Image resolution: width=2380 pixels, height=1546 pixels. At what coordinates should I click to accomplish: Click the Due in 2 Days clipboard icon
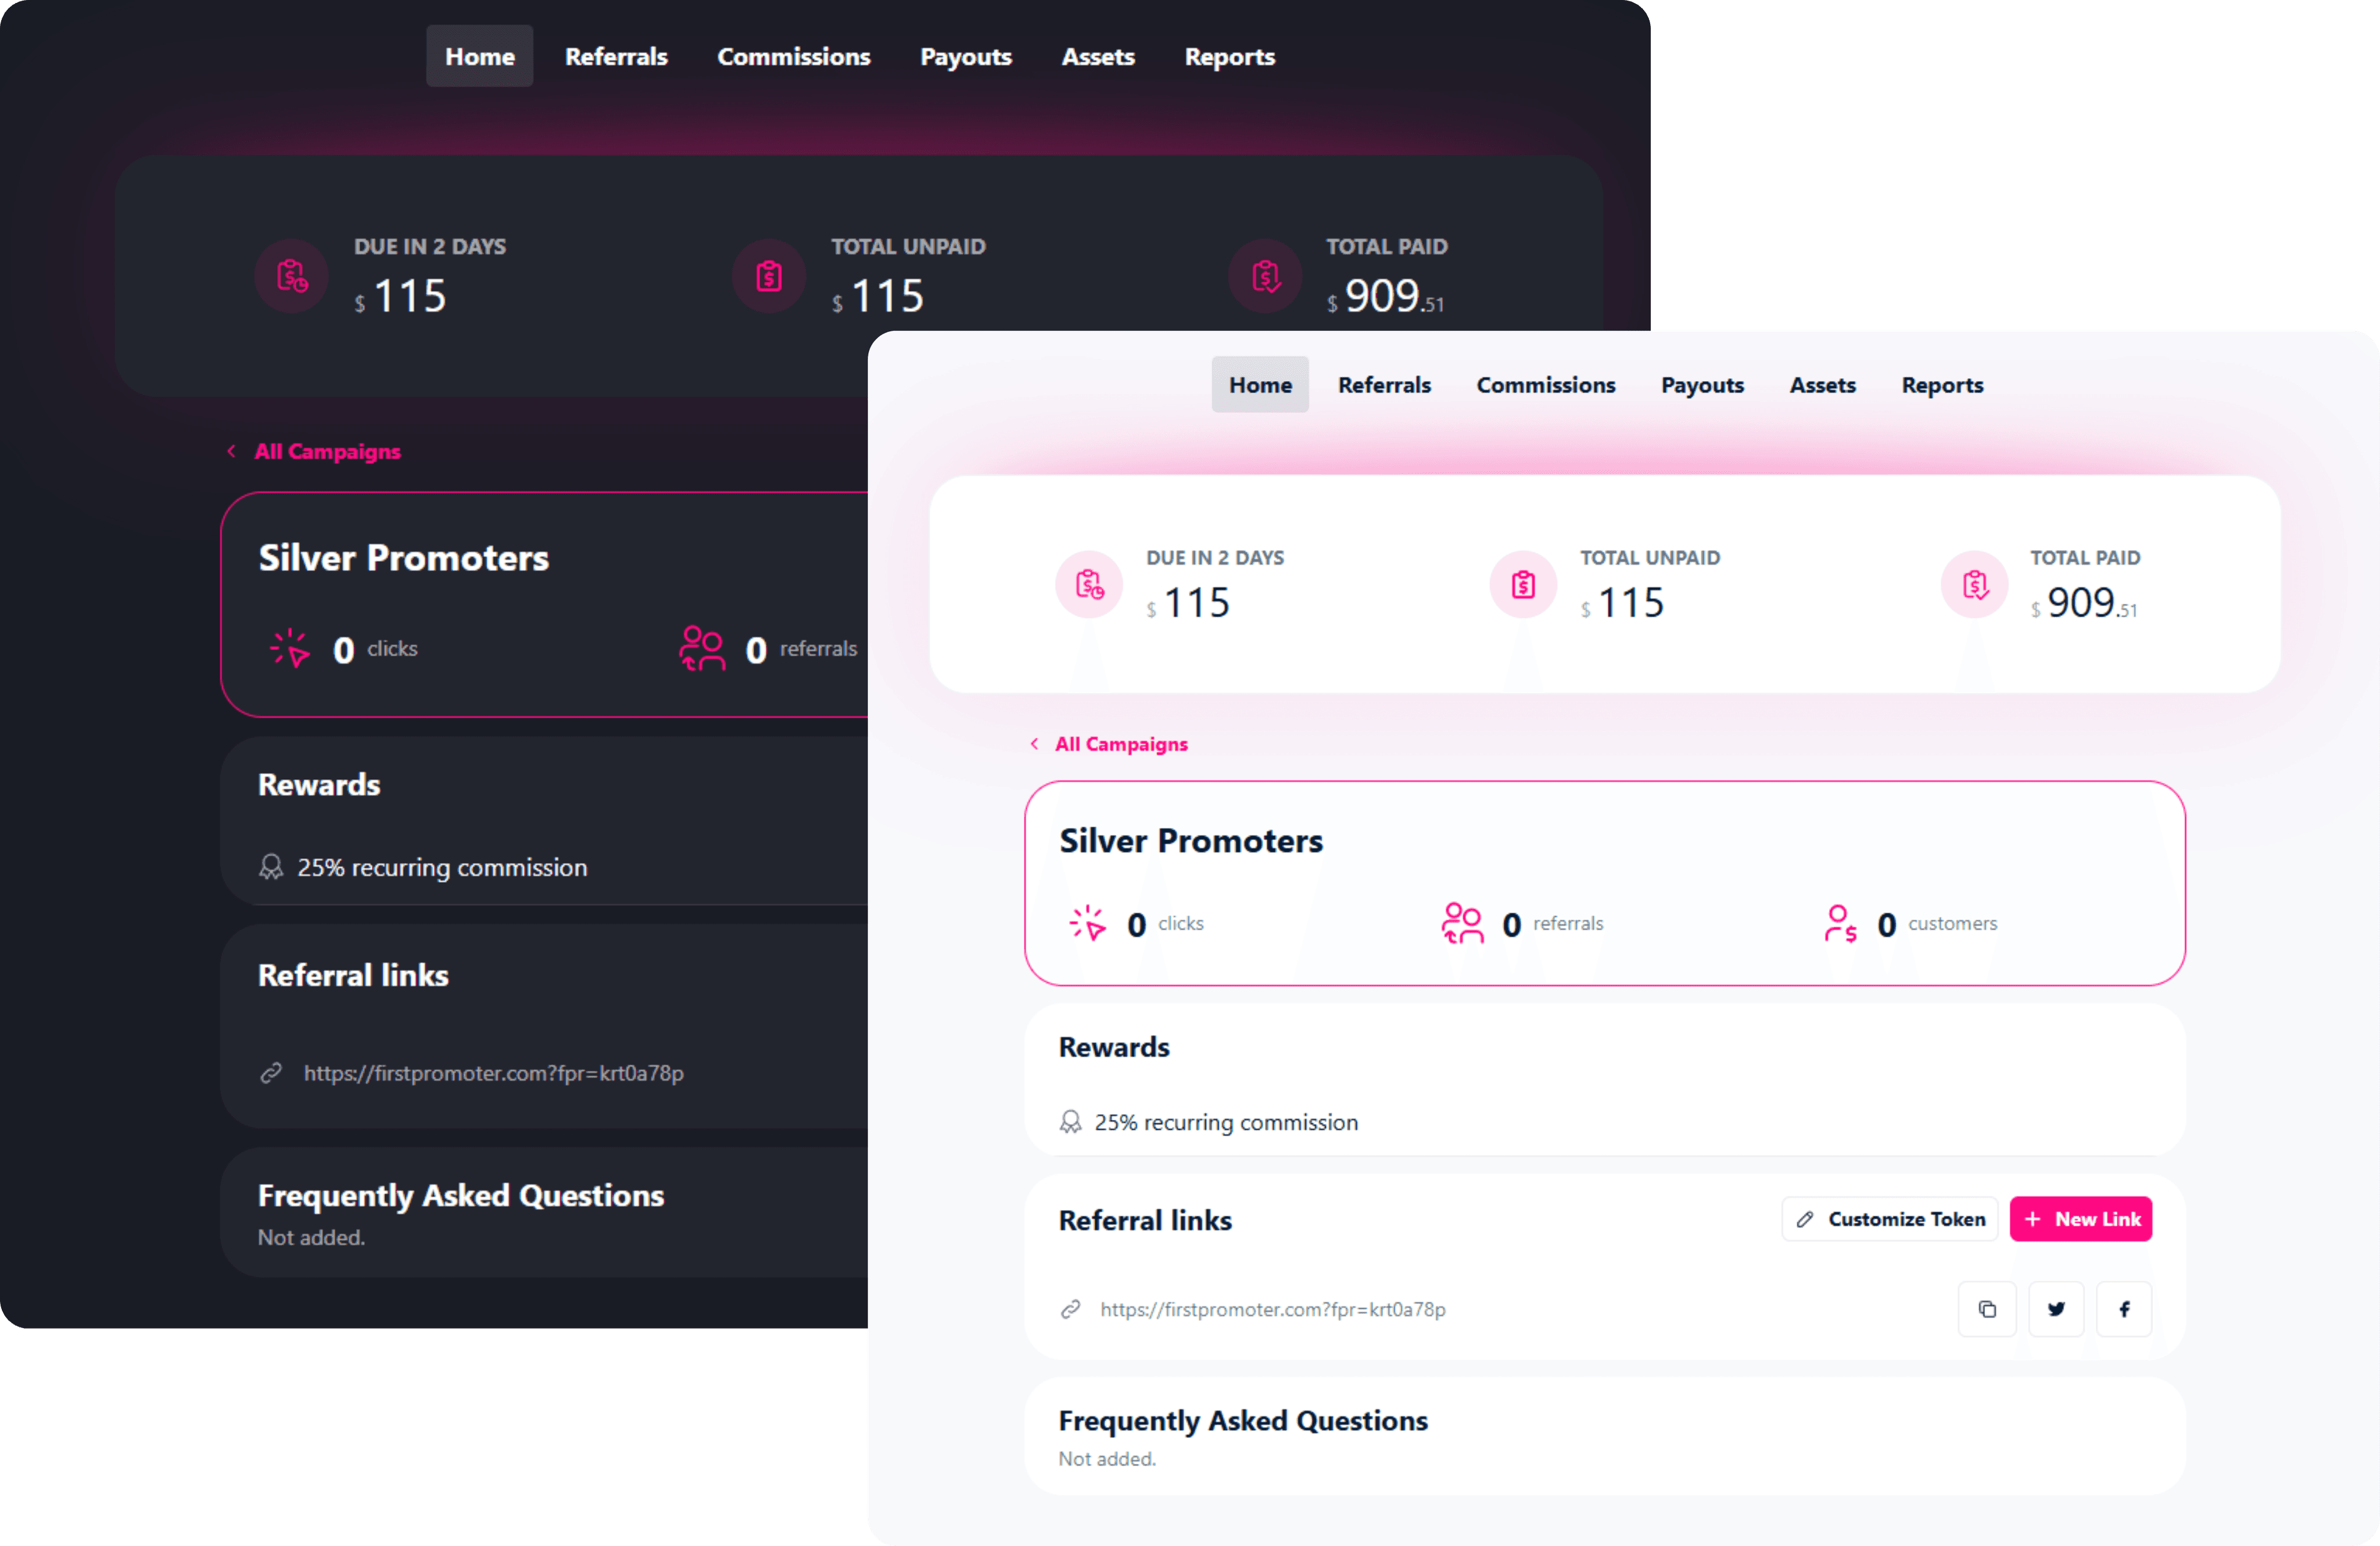1089,584
